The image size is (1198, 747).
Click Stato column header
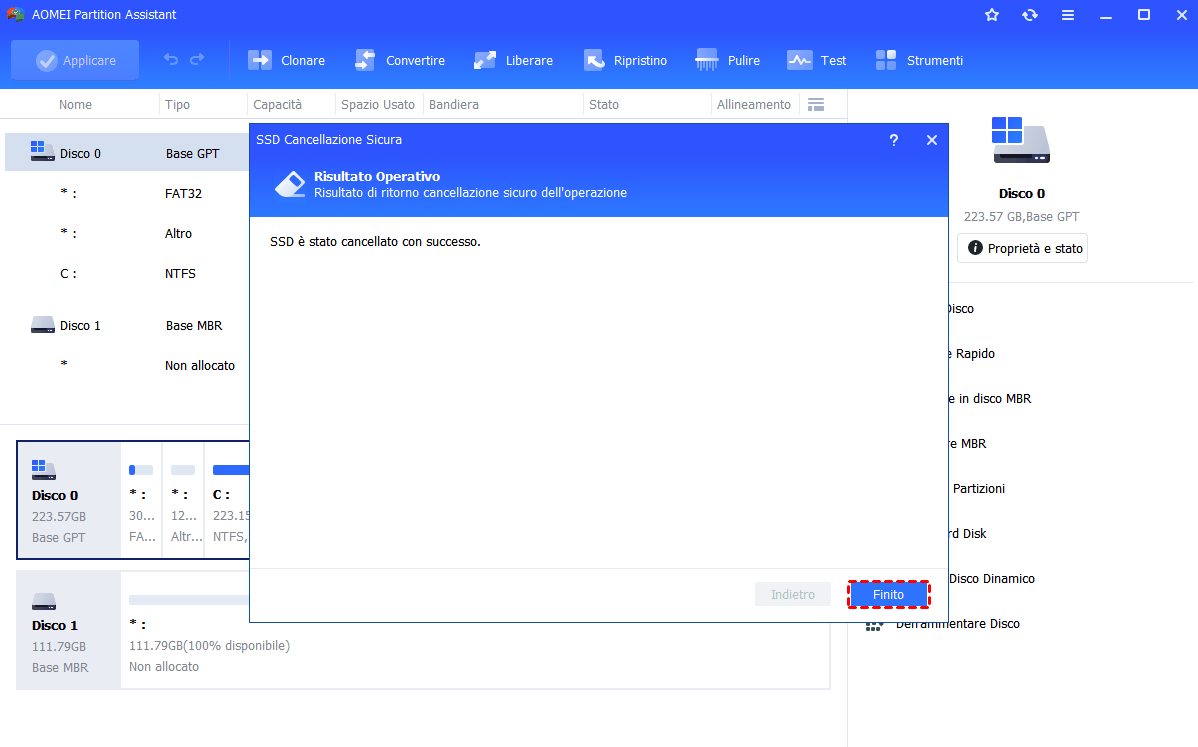pos(604,105)
